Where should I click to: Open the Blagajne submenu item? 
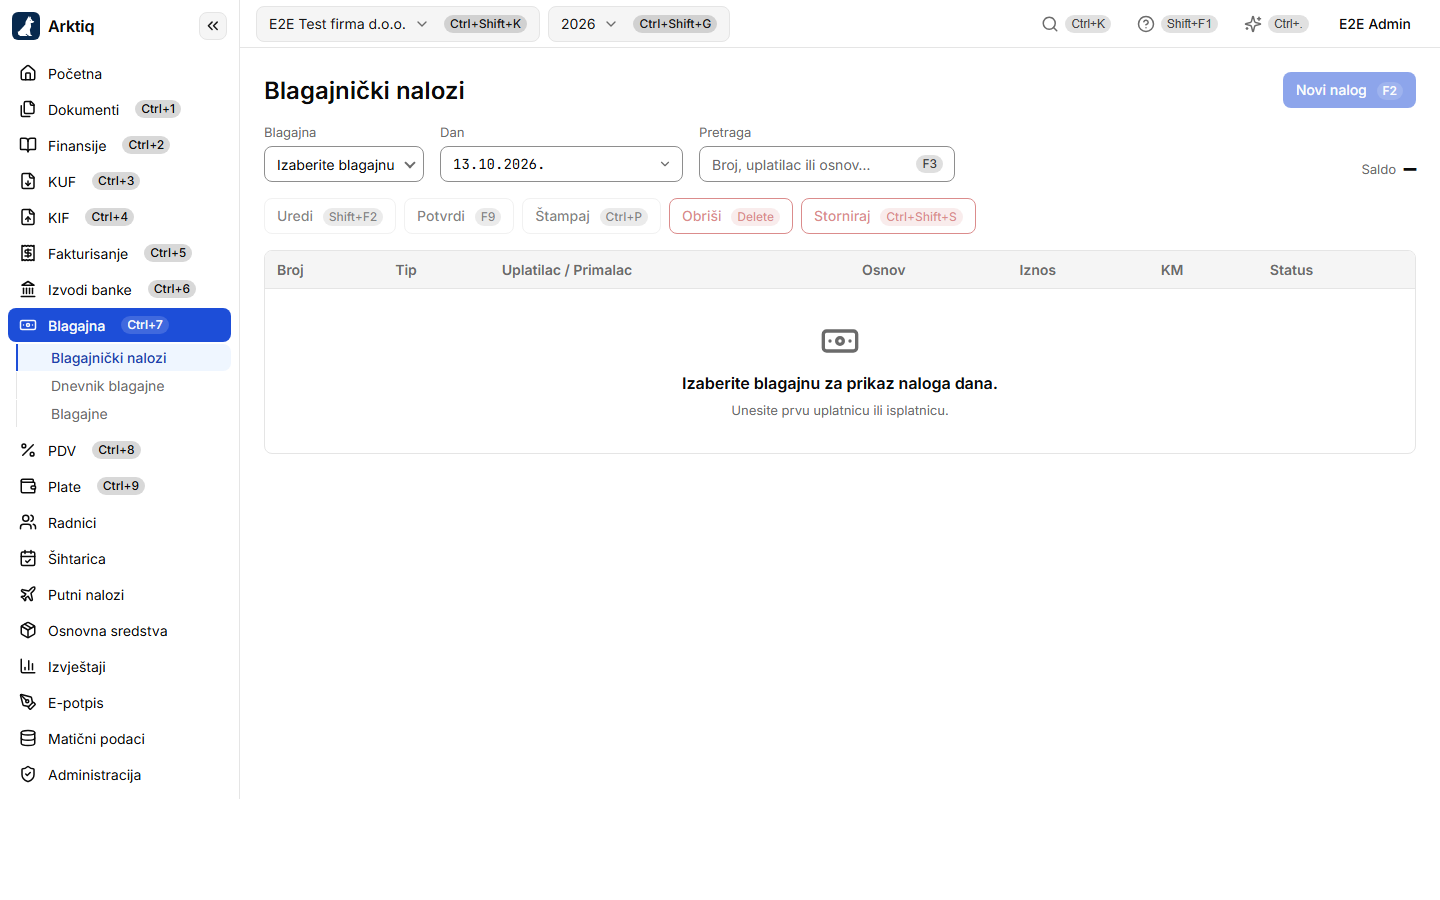[124, 414]
